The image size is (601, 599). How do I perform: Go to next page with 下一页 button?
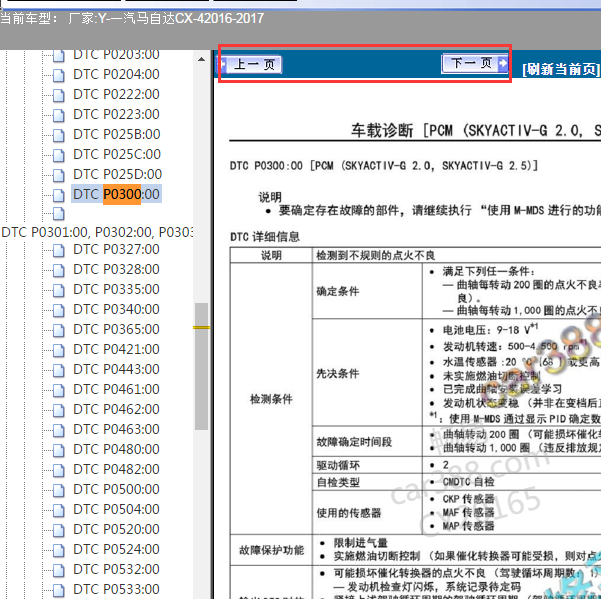pyautogui.click(x=475, y=63)
